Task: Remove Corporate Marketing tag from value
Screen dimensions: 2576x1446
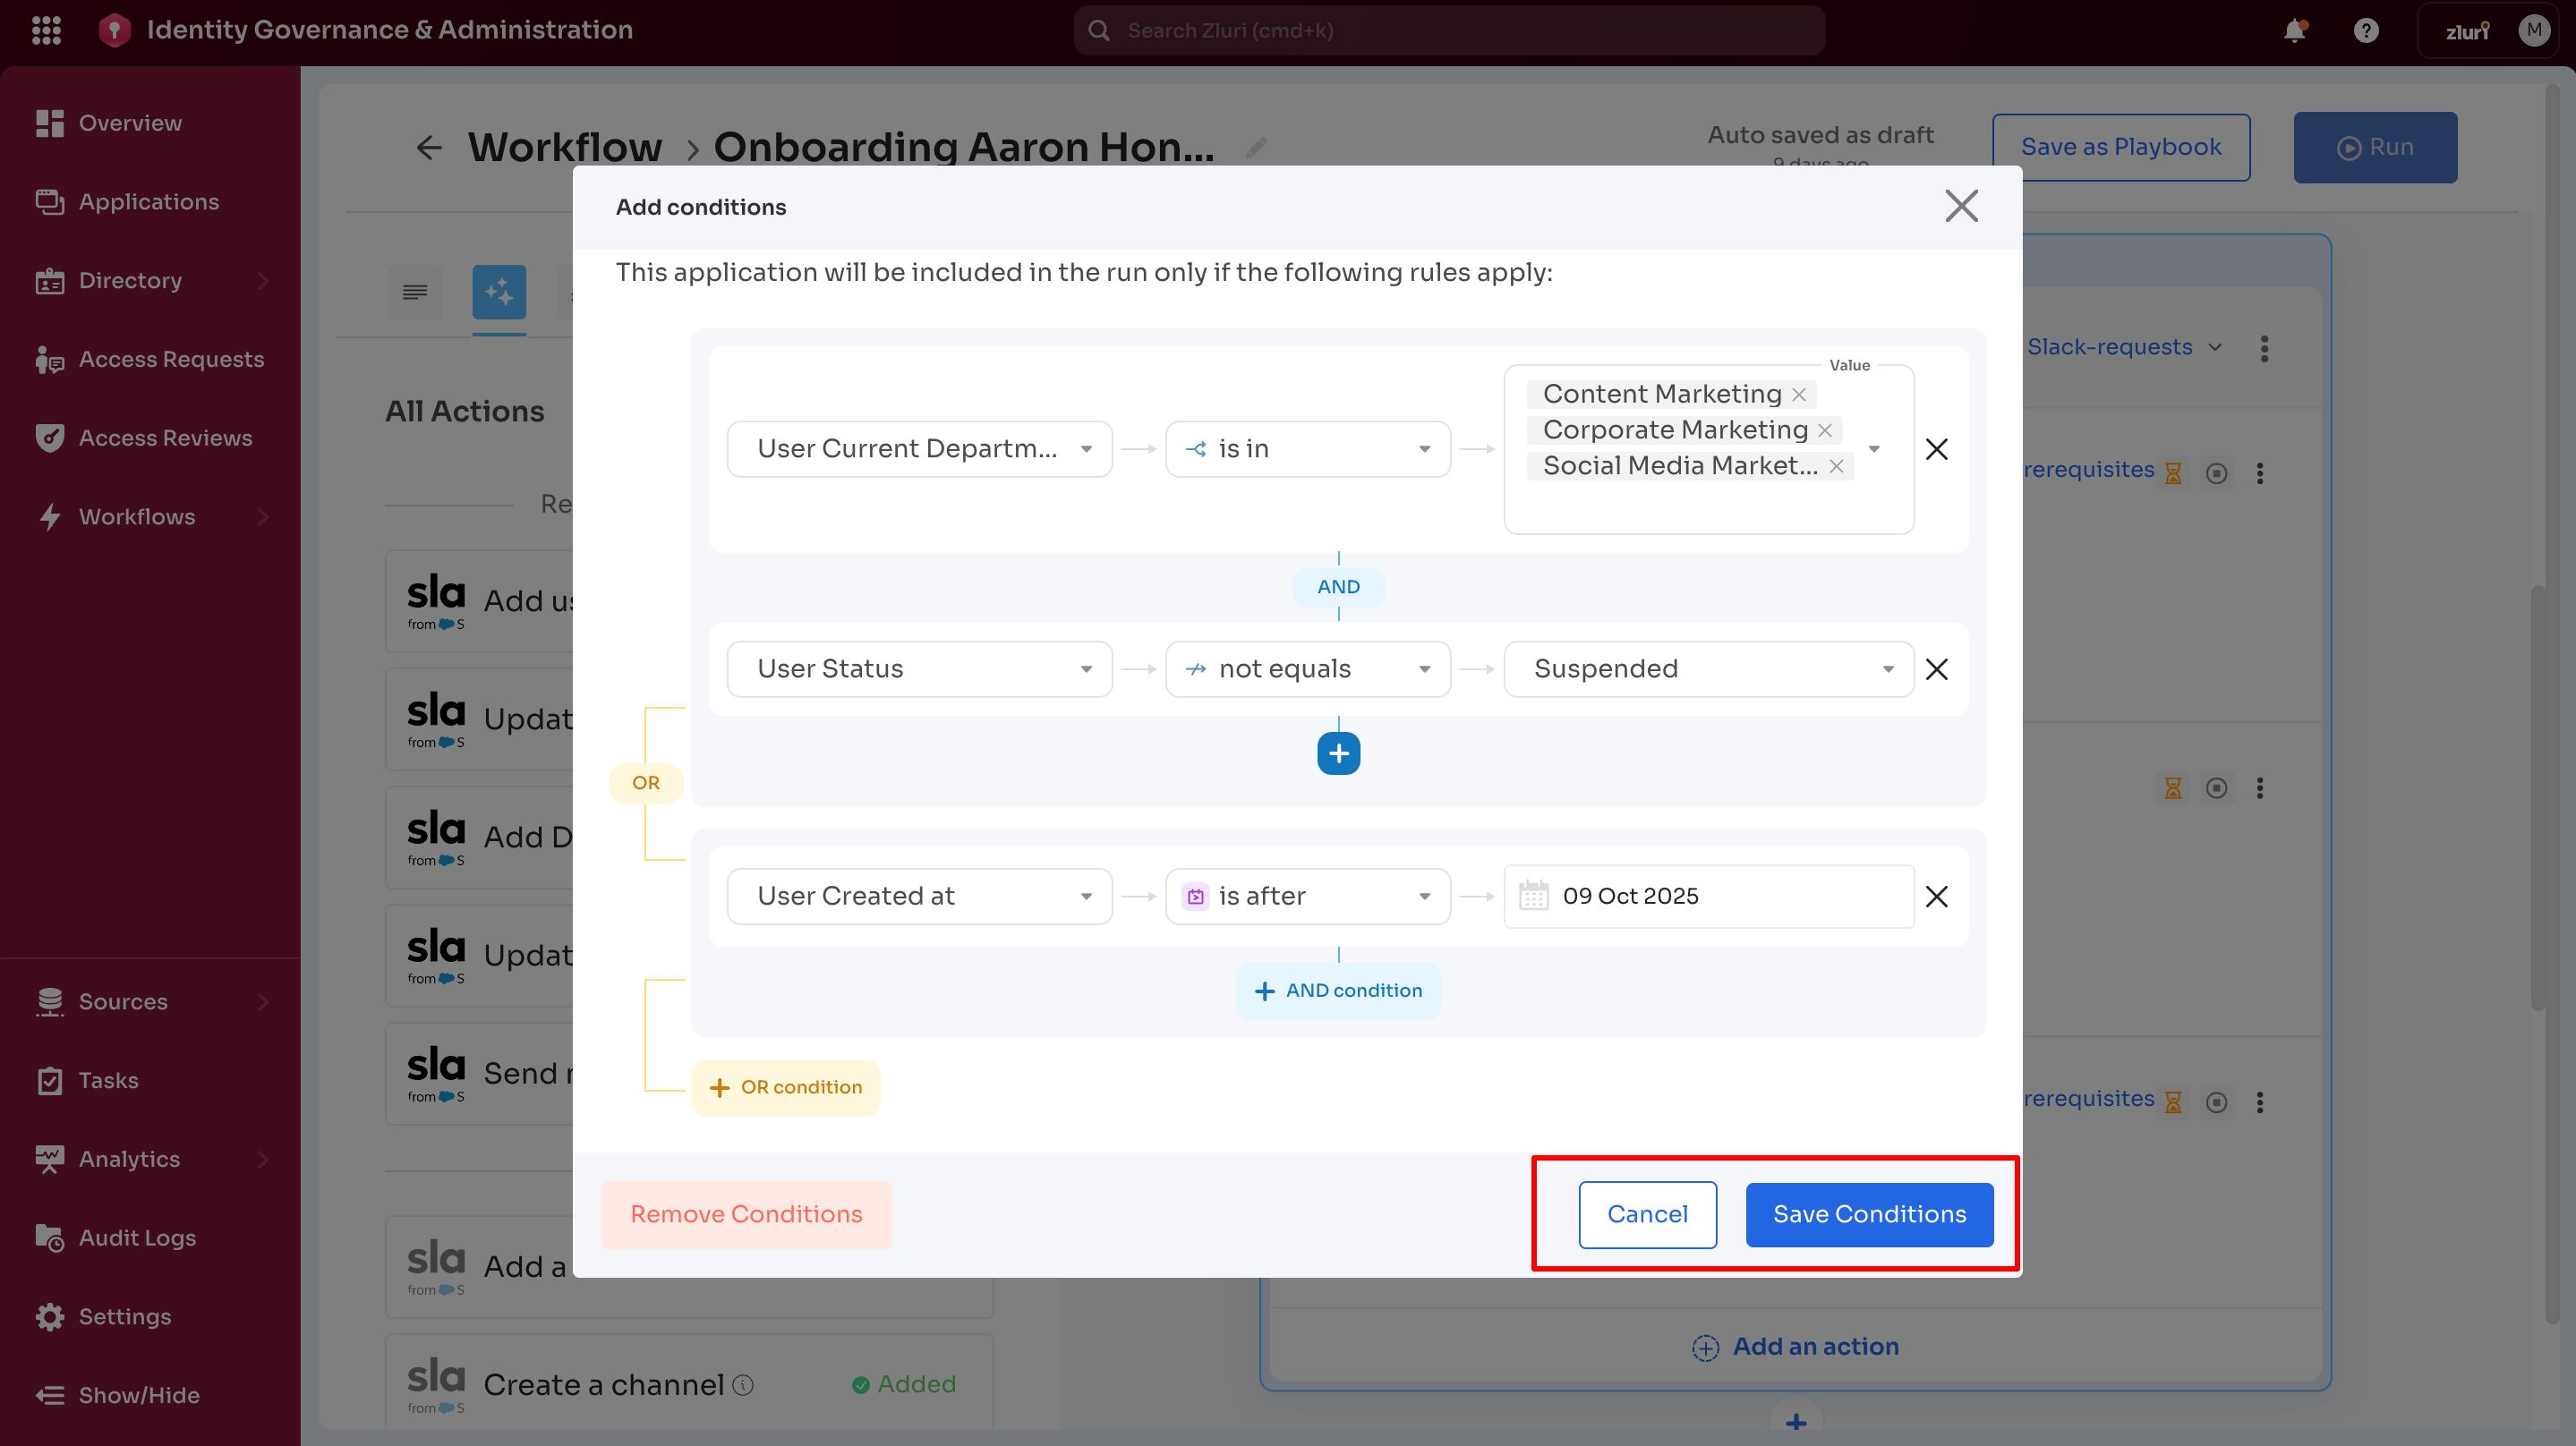Action: (1824, 430)
